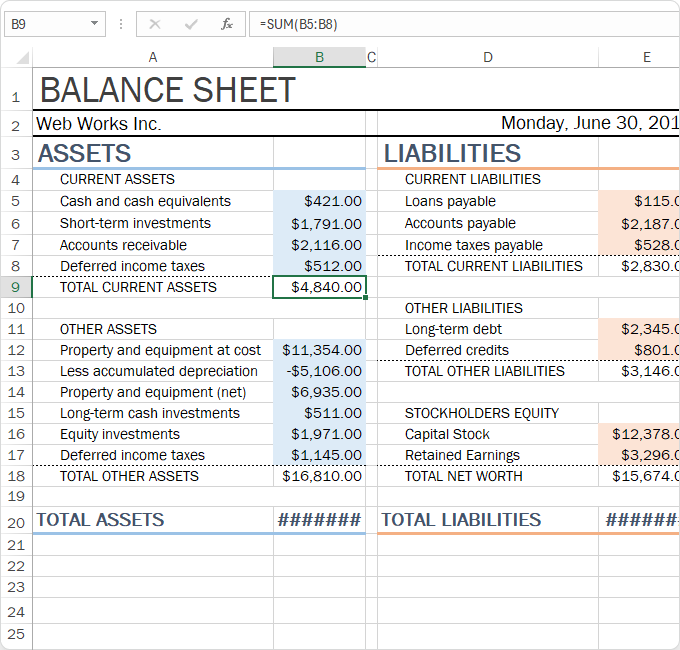The height and width of the screenshot is (650, 680).
Task: Select the LIABILITIES heading cell
Action: tap(452, 154)
